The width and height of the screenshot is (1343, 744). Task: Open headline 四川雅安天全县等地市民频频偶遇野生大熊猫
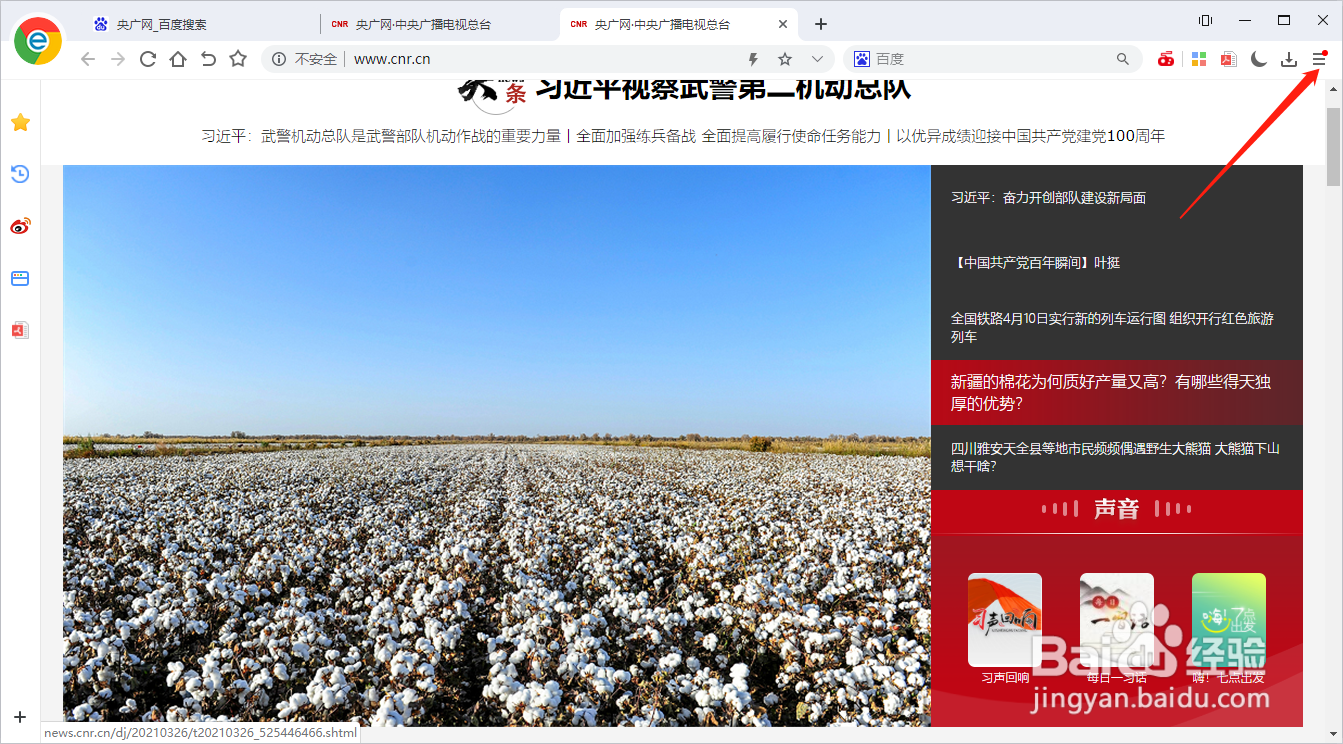click(x=1115, y=457)
